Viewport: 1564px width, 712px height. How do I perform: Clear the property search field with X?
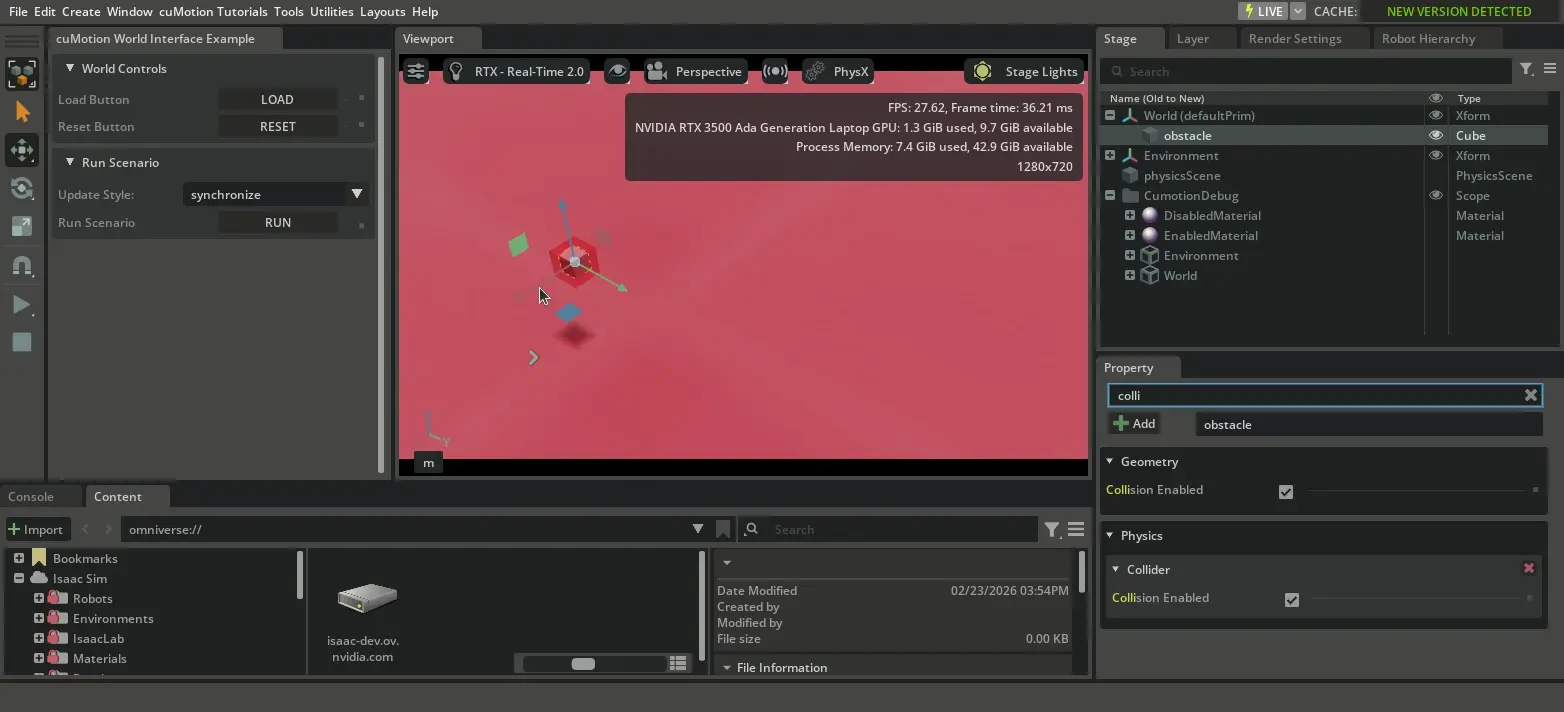1530,395
